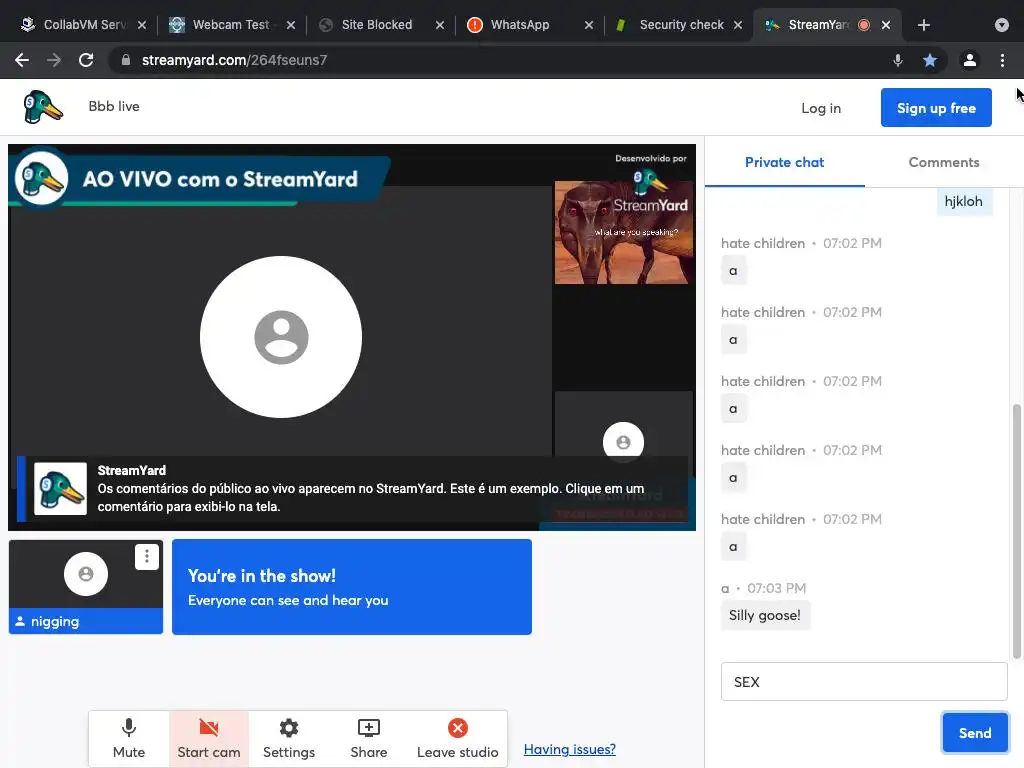Viewport: 1024px width, 768px height.
Task: Click the large avatar placeholder in stream
Action: [281, 337]
